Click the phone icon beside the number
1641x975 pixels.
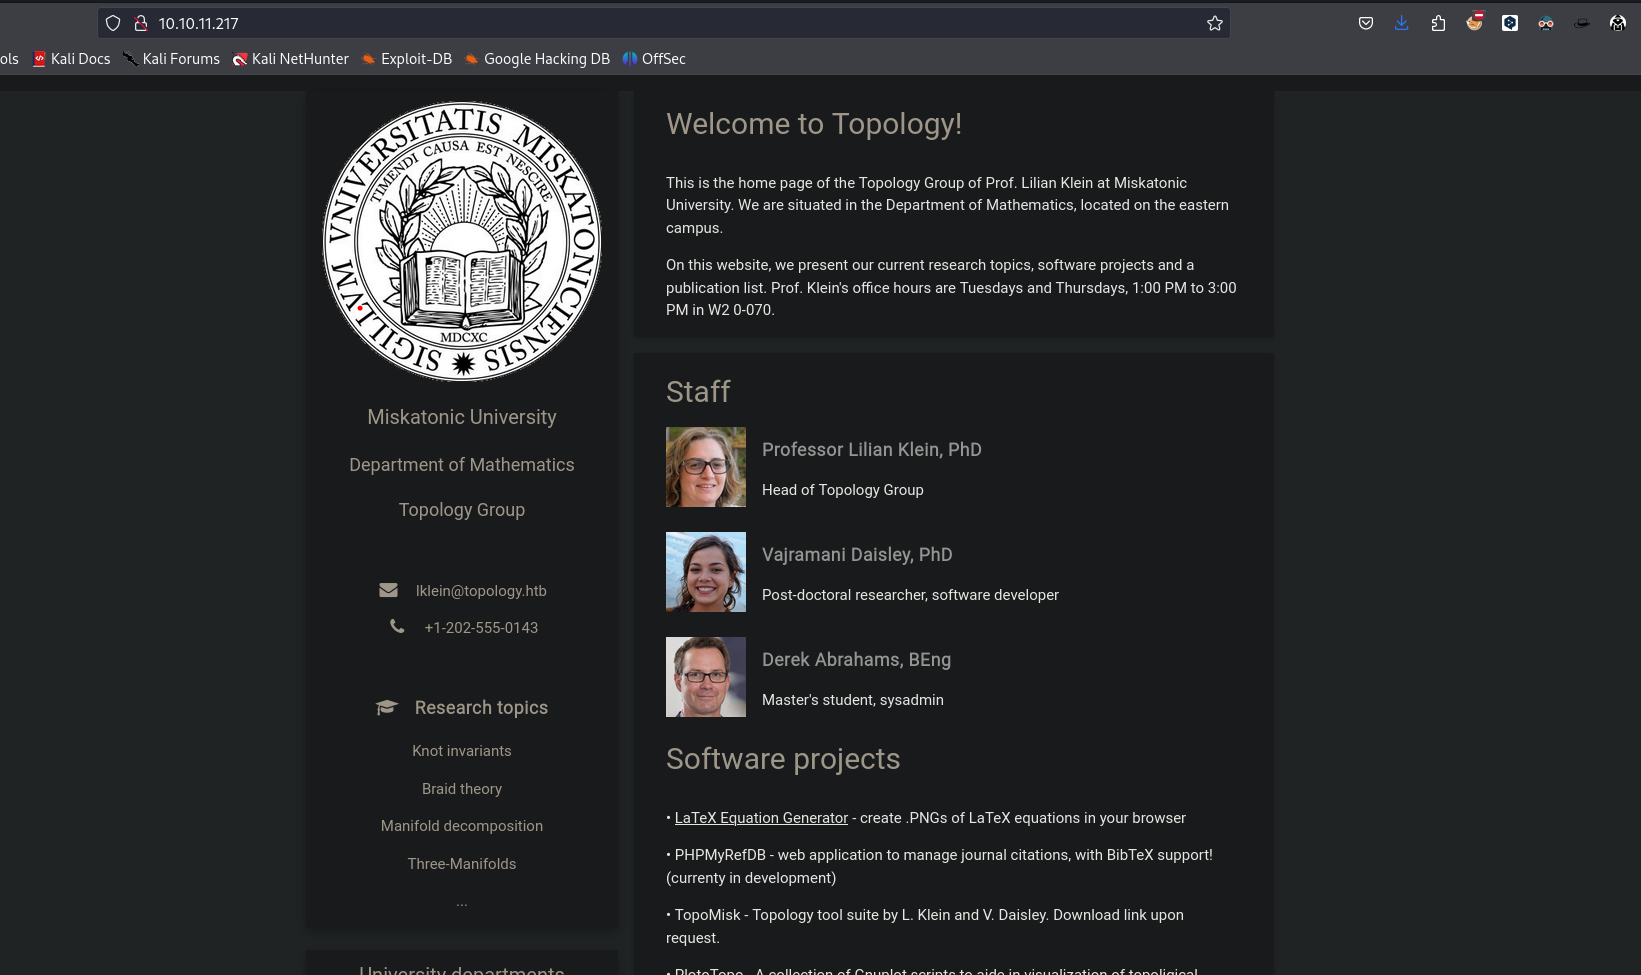coord(397,626)
